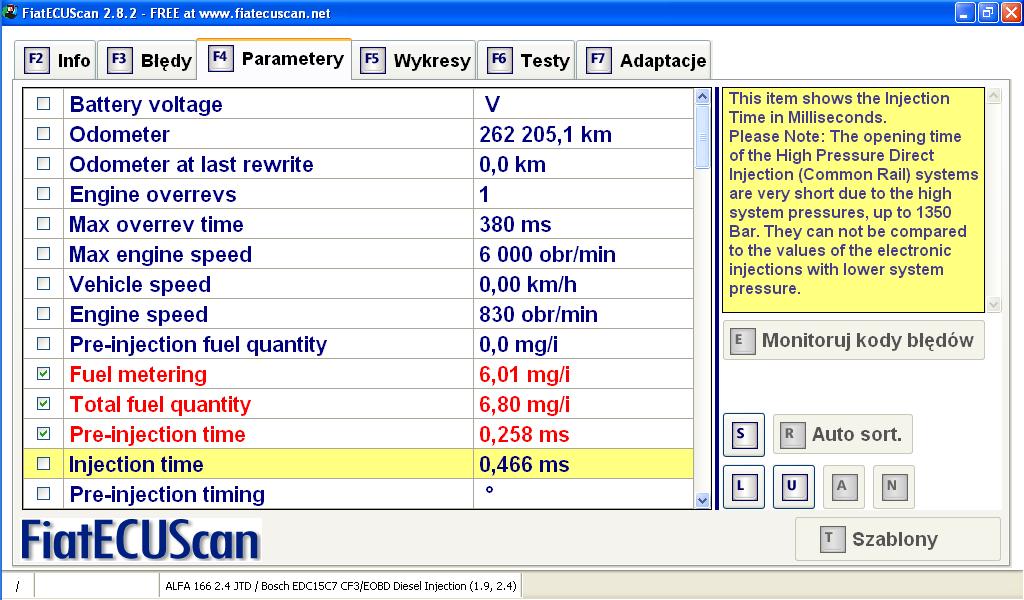Screen dimensions: 1024x600
Task: Open Szablony templates button
Action: pyautogui.click(x=897, y=539)
